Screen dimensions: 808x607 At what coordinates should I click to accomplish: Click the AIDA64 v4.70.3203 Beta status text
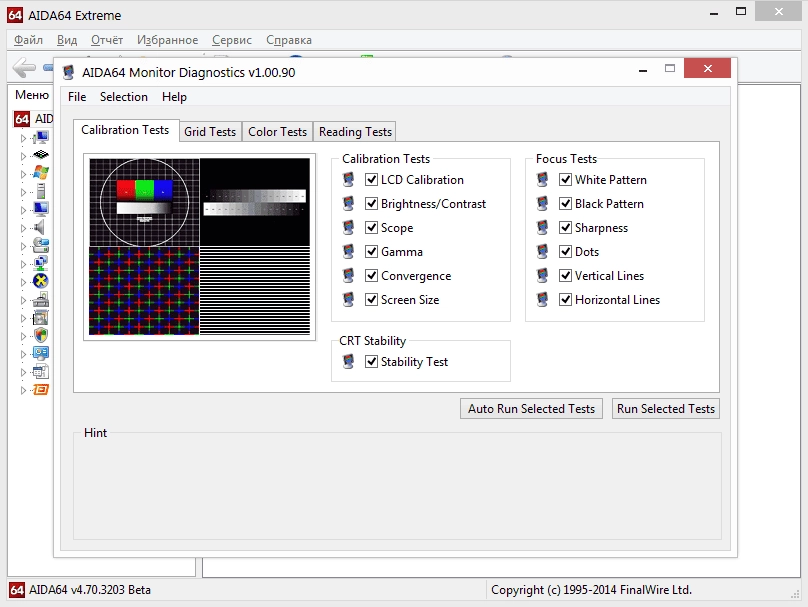click(90, 589)
